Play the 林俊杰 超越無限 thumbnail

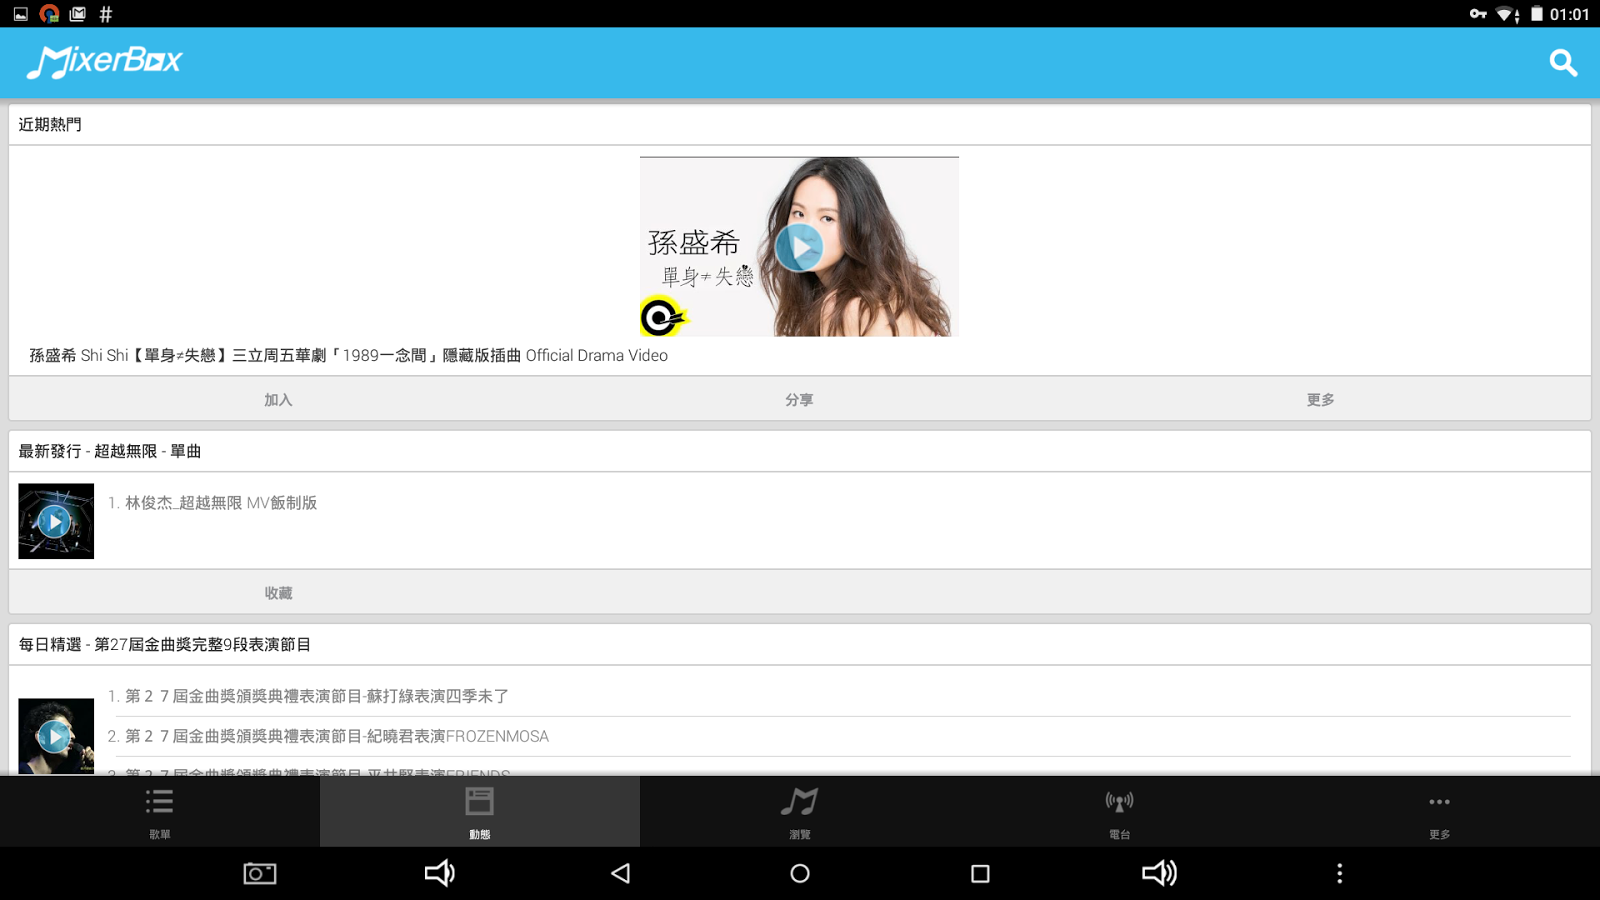pos(56,521)
